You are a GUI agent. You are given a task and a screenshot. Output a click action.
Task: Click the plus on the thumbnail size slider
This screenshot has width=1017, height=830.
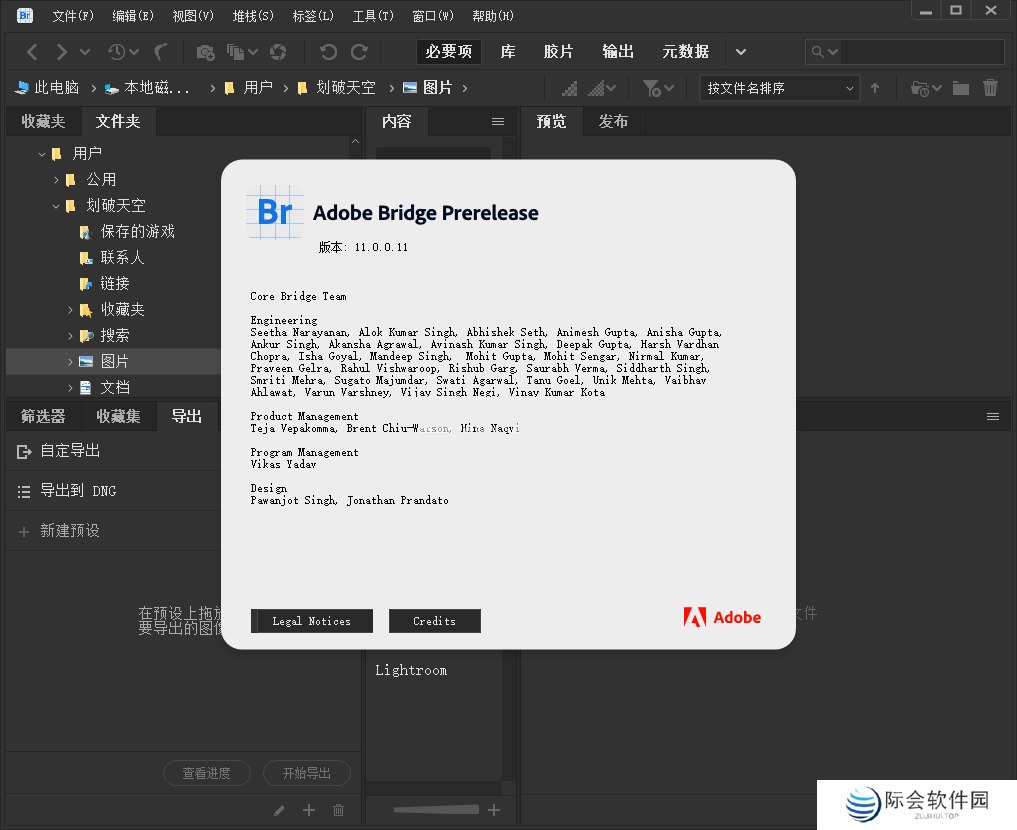(x=493, y=810)
